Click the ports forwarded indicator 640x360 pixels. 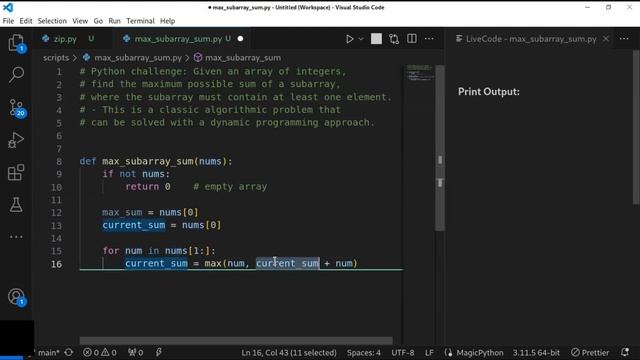(x=136, y=352)
